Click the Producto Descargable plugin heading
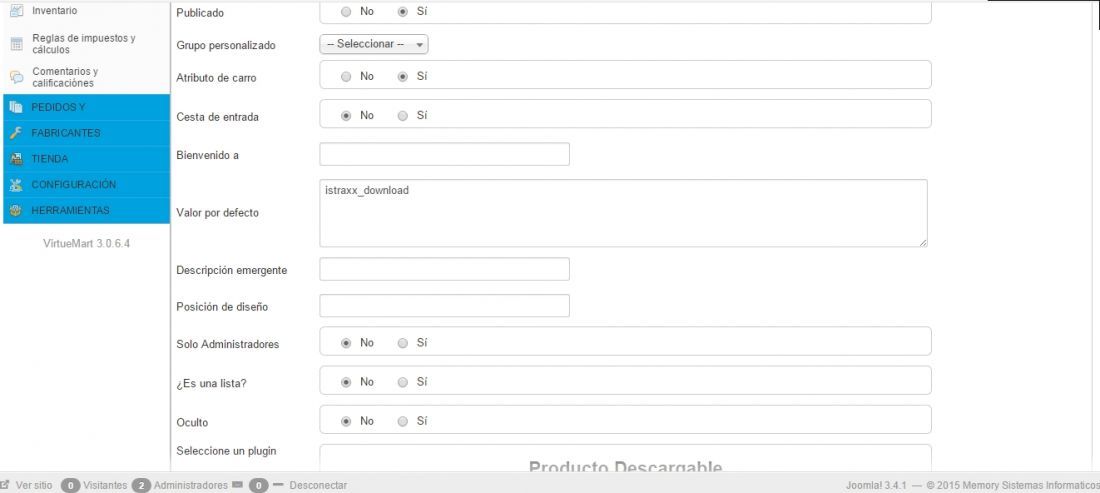1100x493 pixels. coord(625,466)
